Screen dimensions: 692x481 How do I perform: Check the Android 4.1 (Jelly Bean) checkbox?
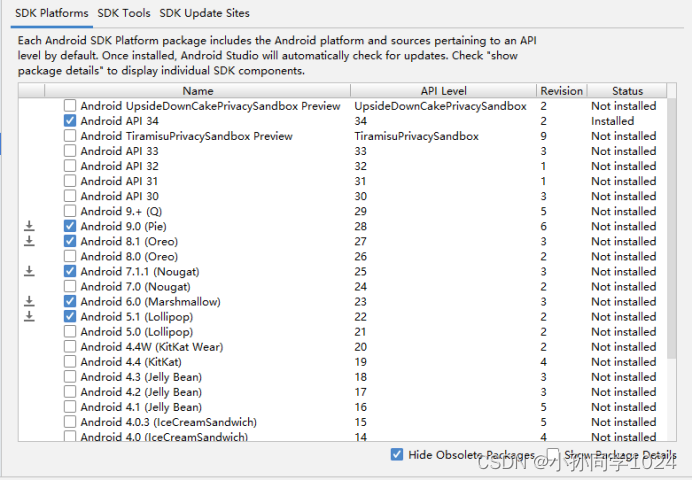pyautogui.click(x=70, y=406)
